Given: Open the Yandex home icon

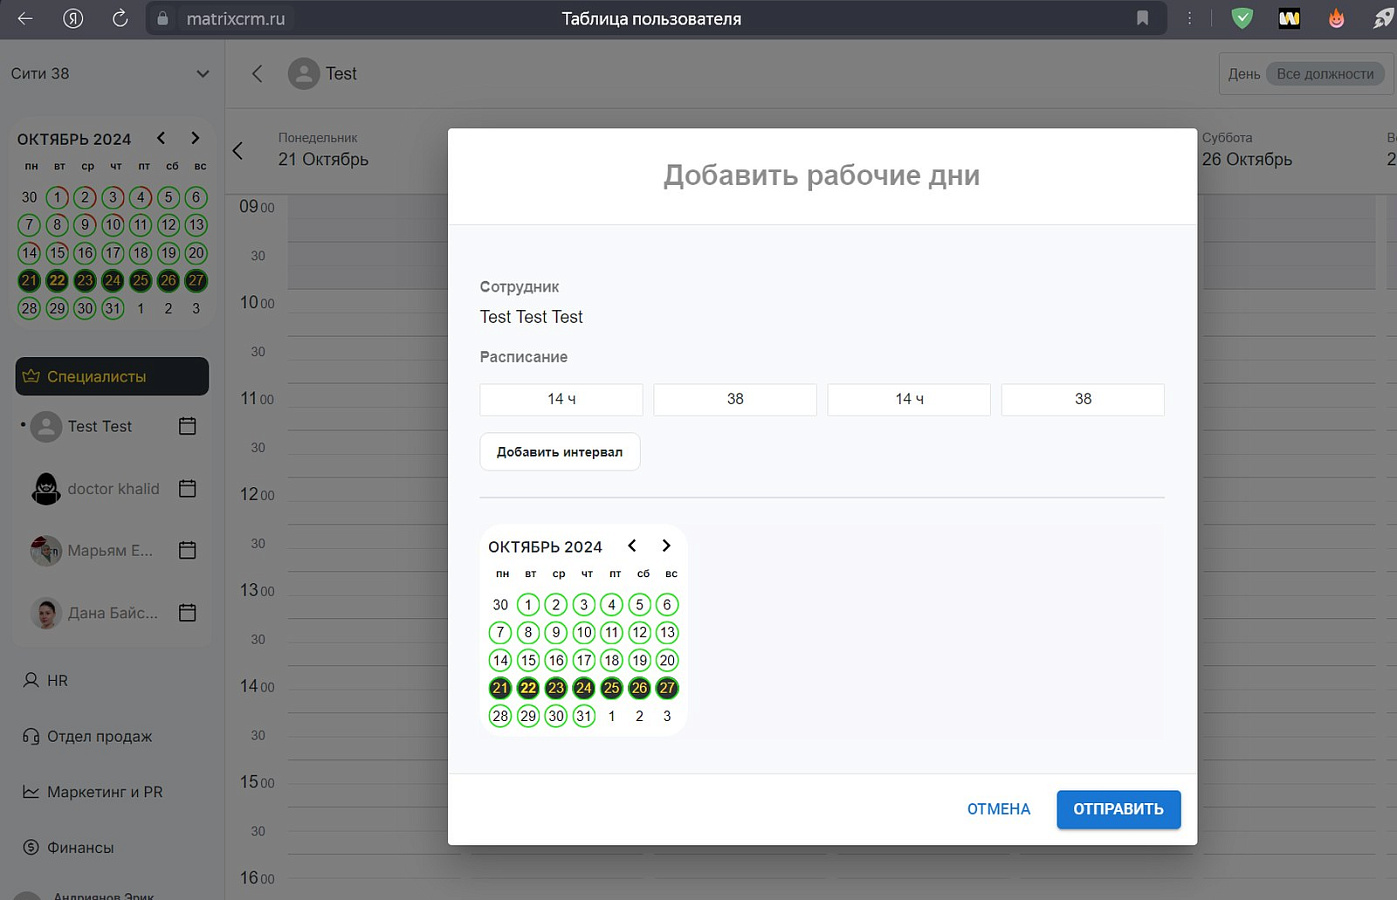Looking at the screenshot, I should point(73,18).
